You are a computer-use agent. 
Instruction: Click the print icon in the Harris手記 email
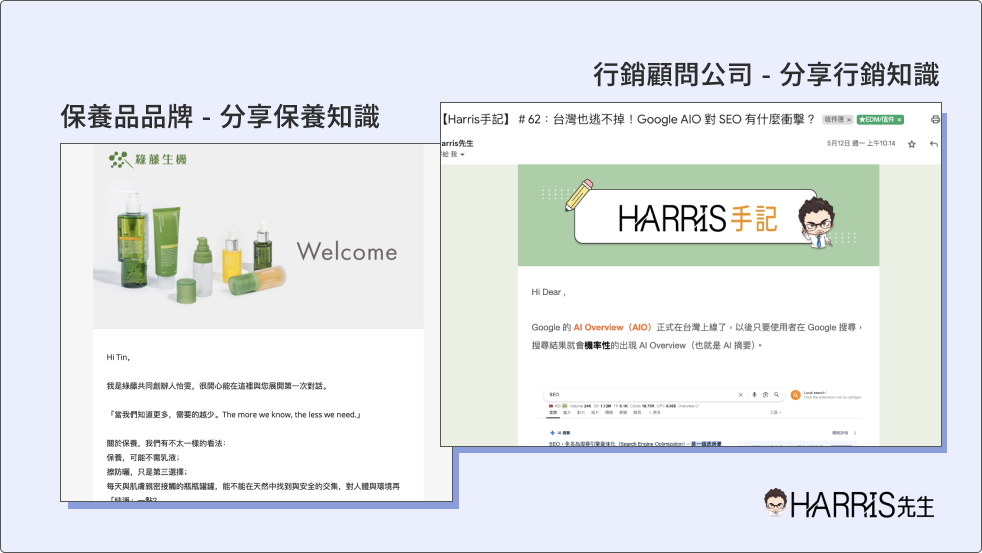(x=934, y=120)
